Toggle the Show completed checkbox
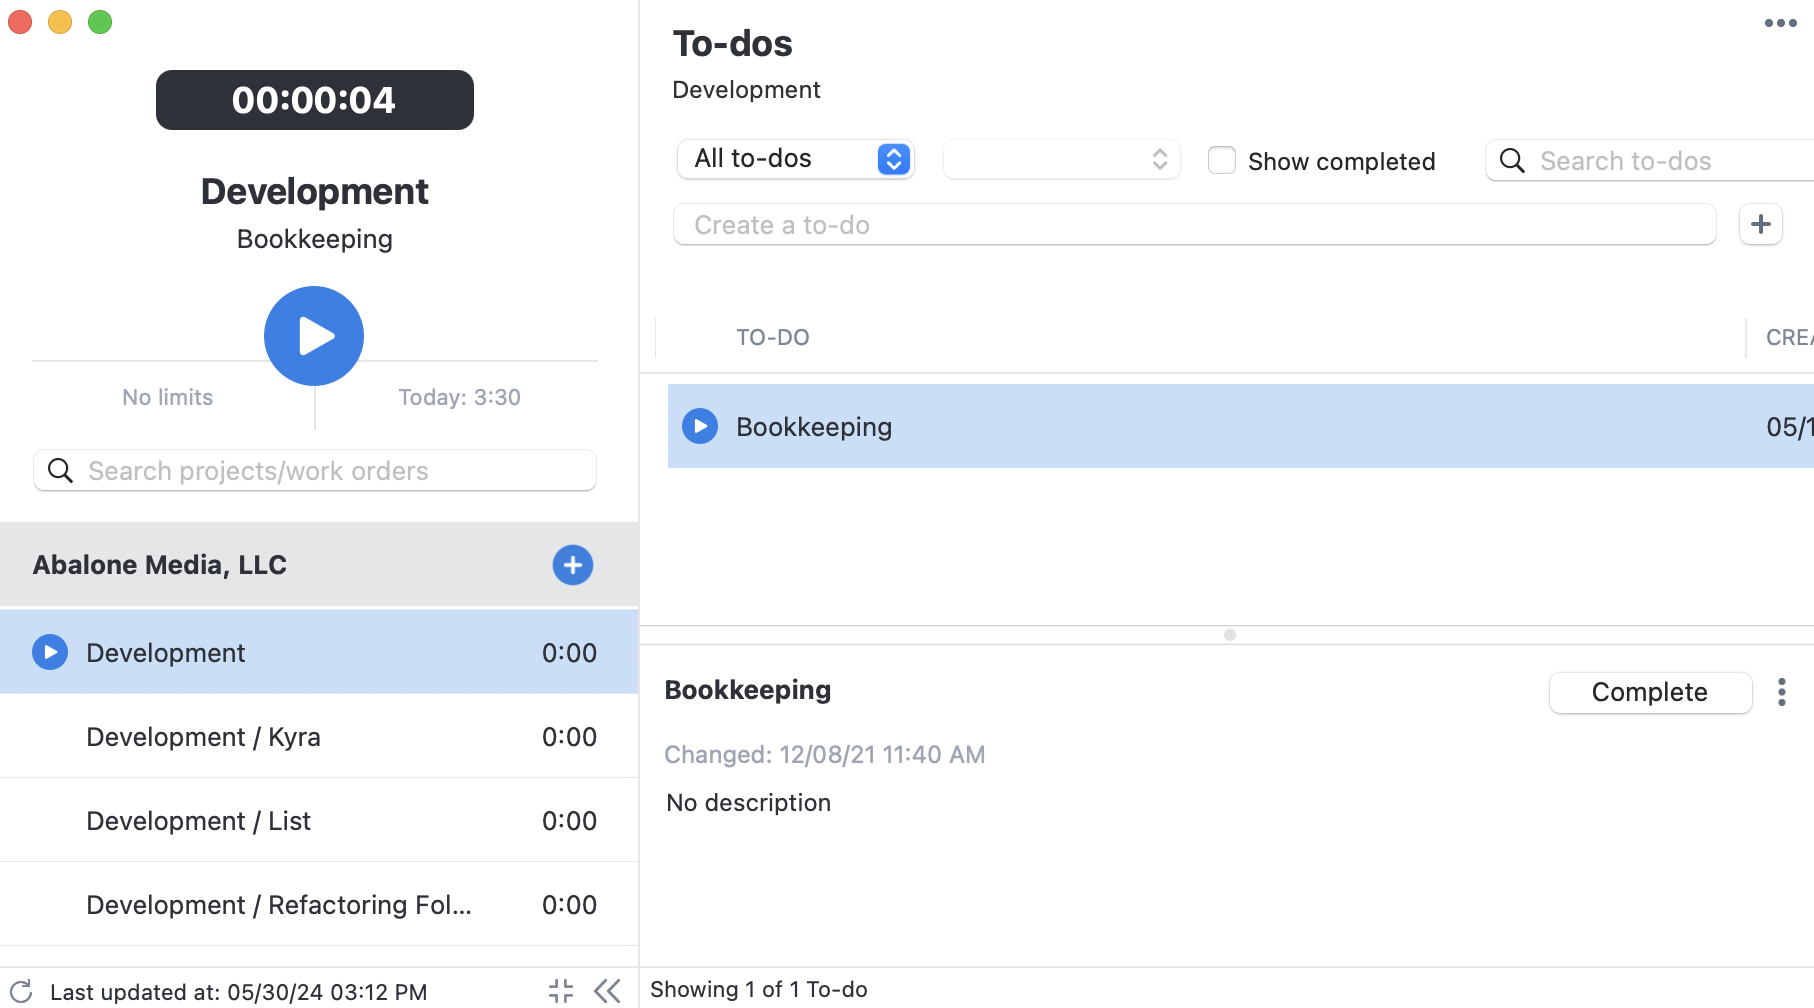This screenshot has height=1008, width=1814. 1222,160
